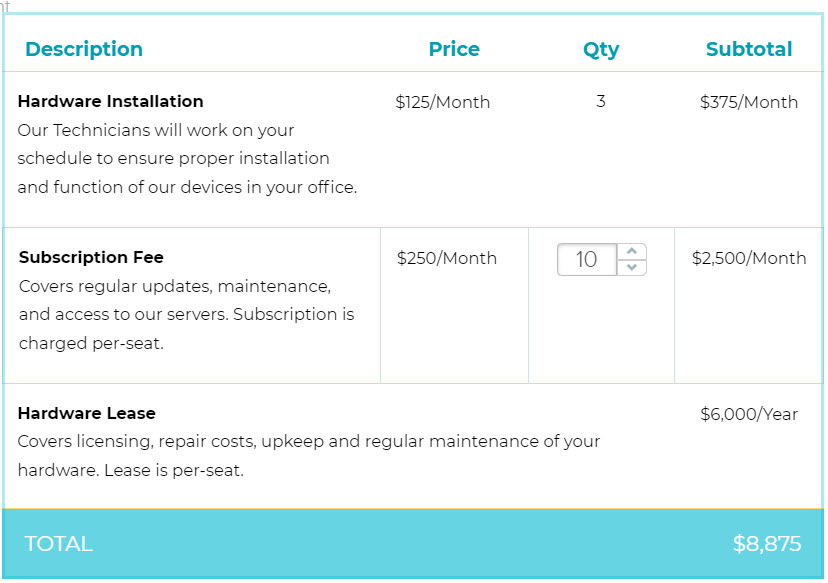This screenshot has width=828, height=583.
Task: Click the quantity decrease arrow for Subscription Fee
Action: [x=632, y=267]
